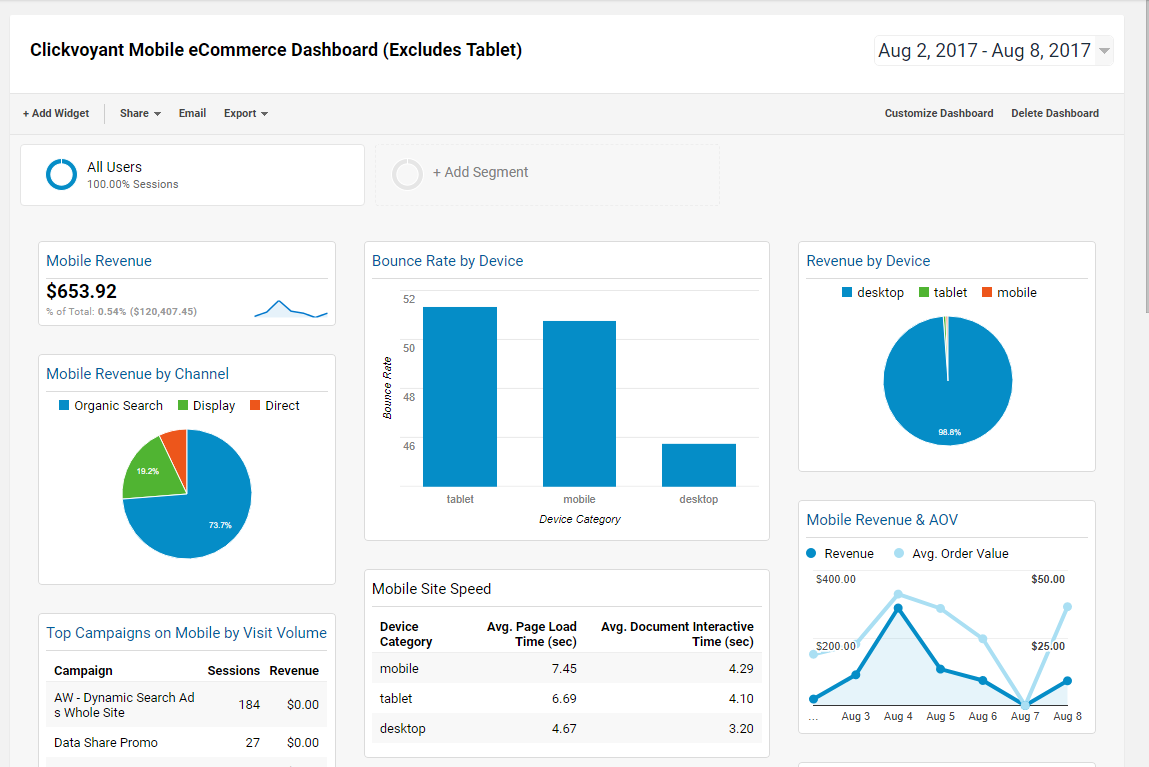The height and width of the screenshot is (767, 1149).
Task: Click the Aug 7 data point on line chart
Action: [x=1025, y=704]
